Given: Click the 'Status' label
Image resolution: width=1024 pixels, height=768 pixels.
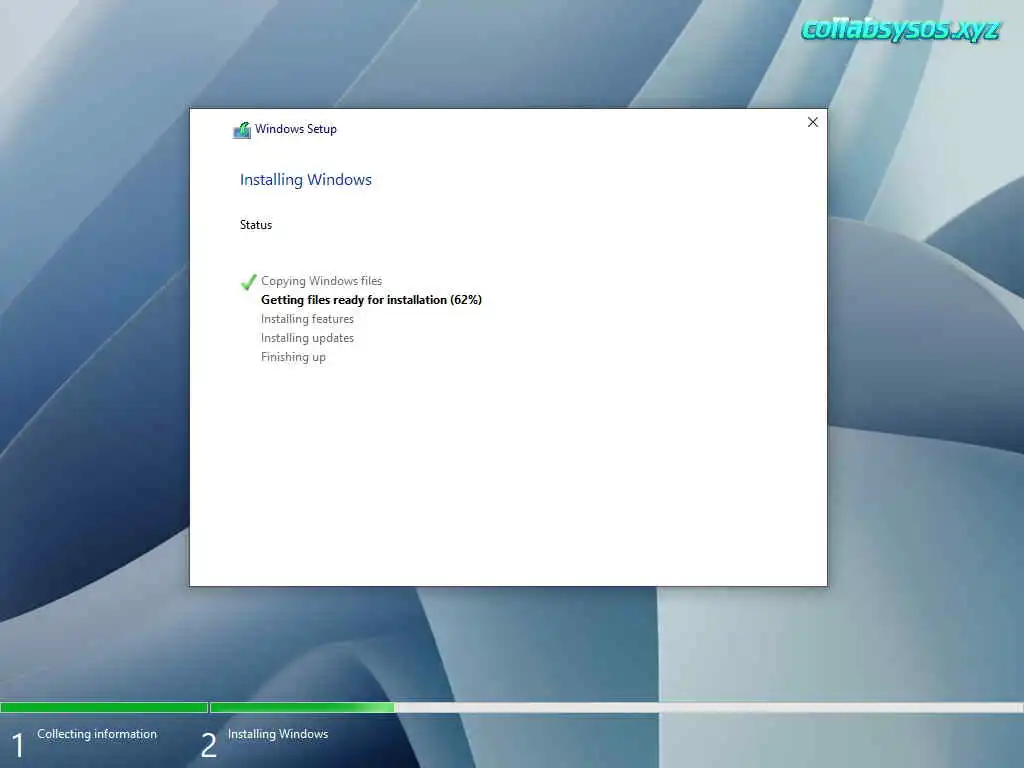Looking at the screenshot, I should 255,225.
